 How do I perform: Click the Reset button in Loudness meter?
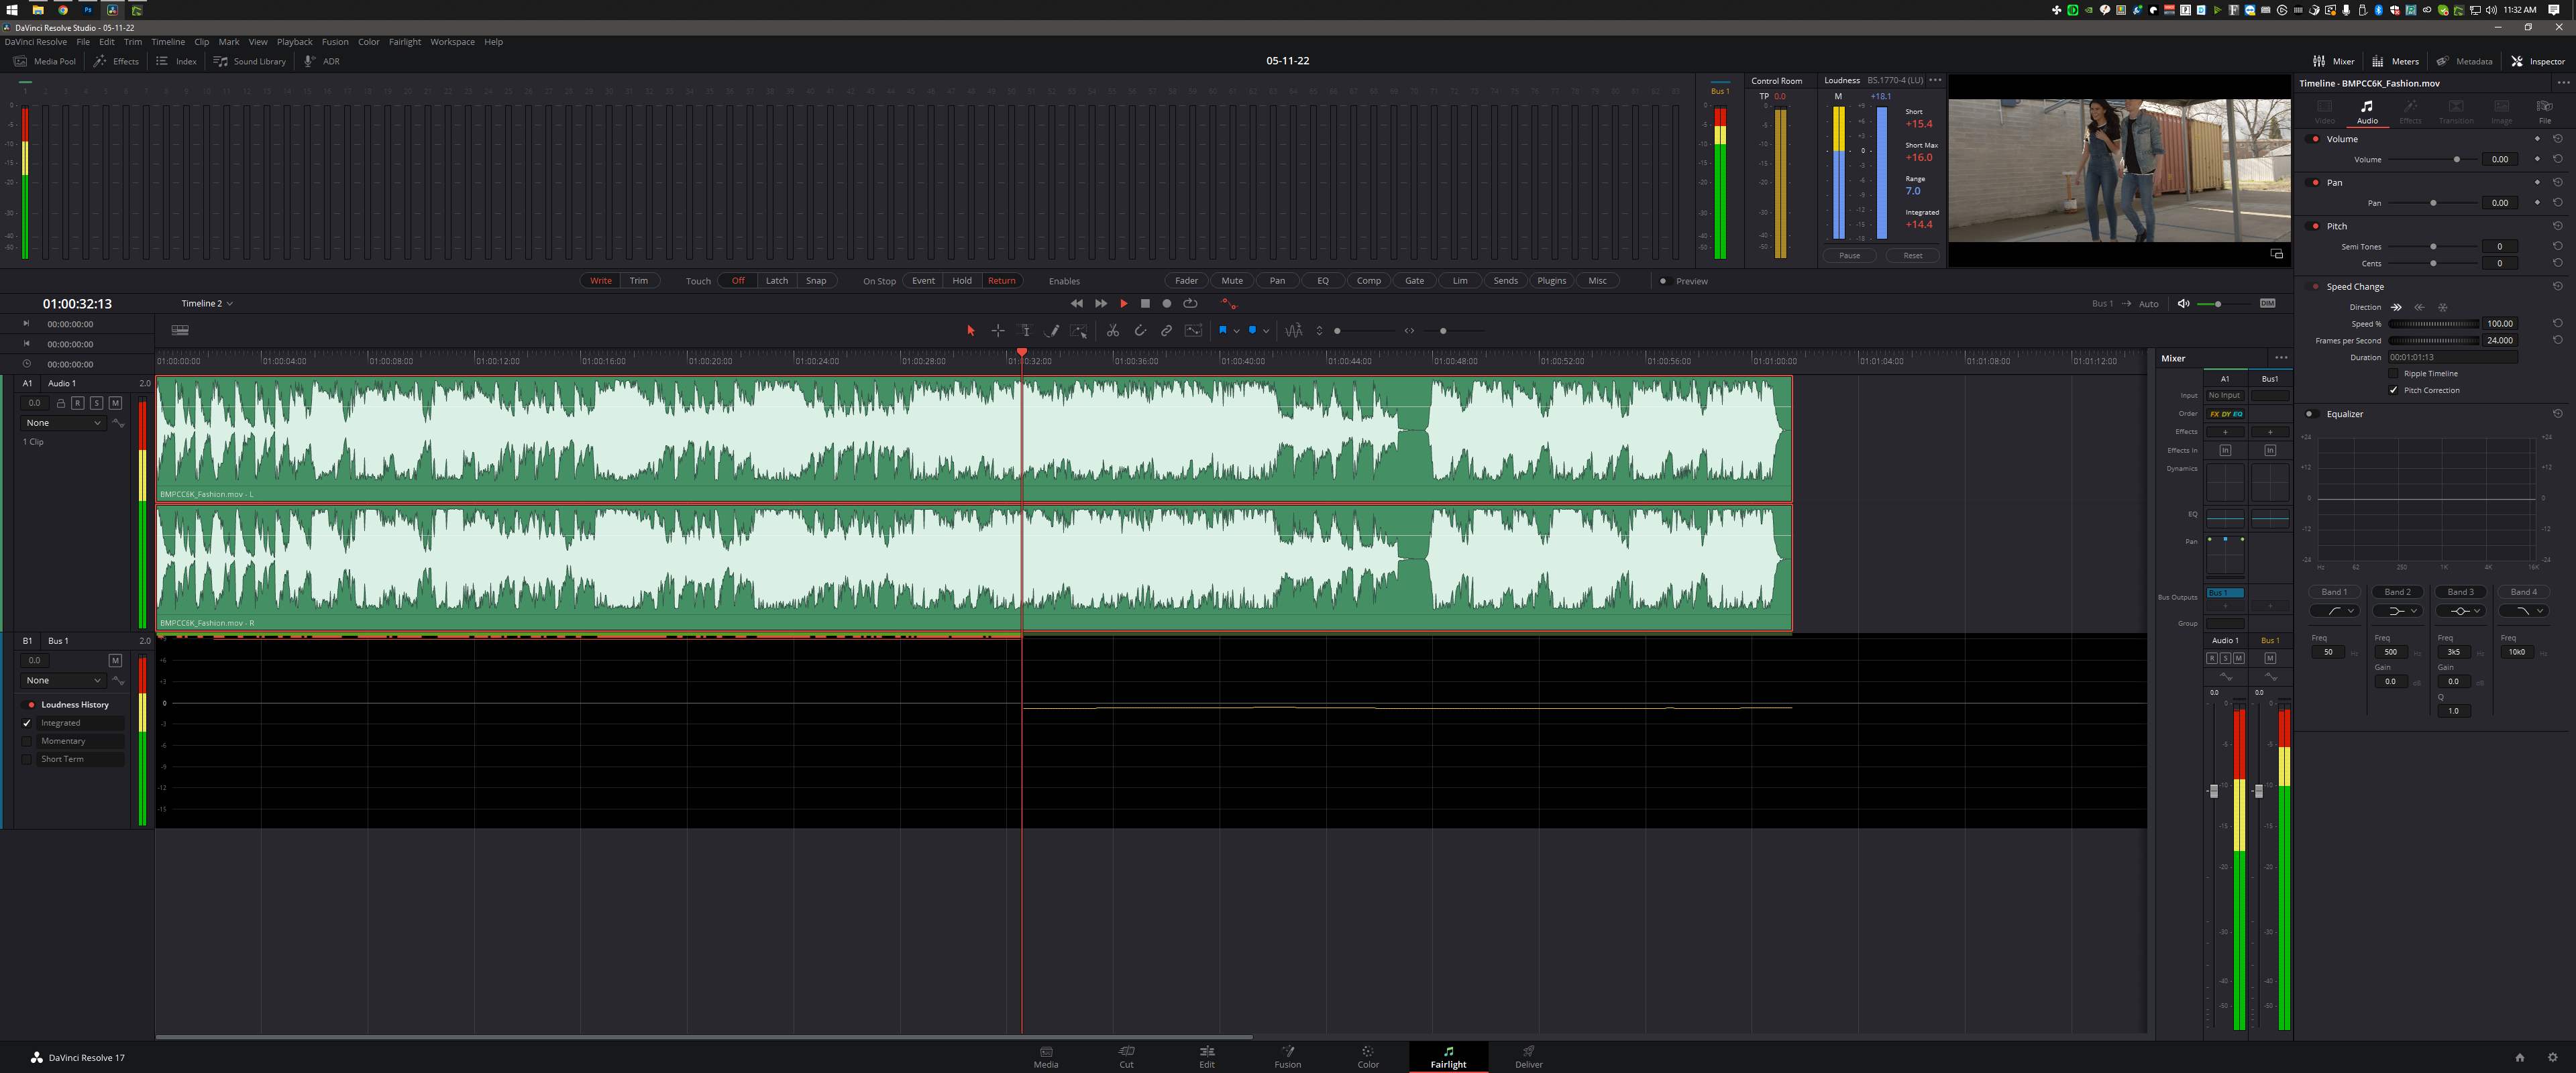point(1912,255)
